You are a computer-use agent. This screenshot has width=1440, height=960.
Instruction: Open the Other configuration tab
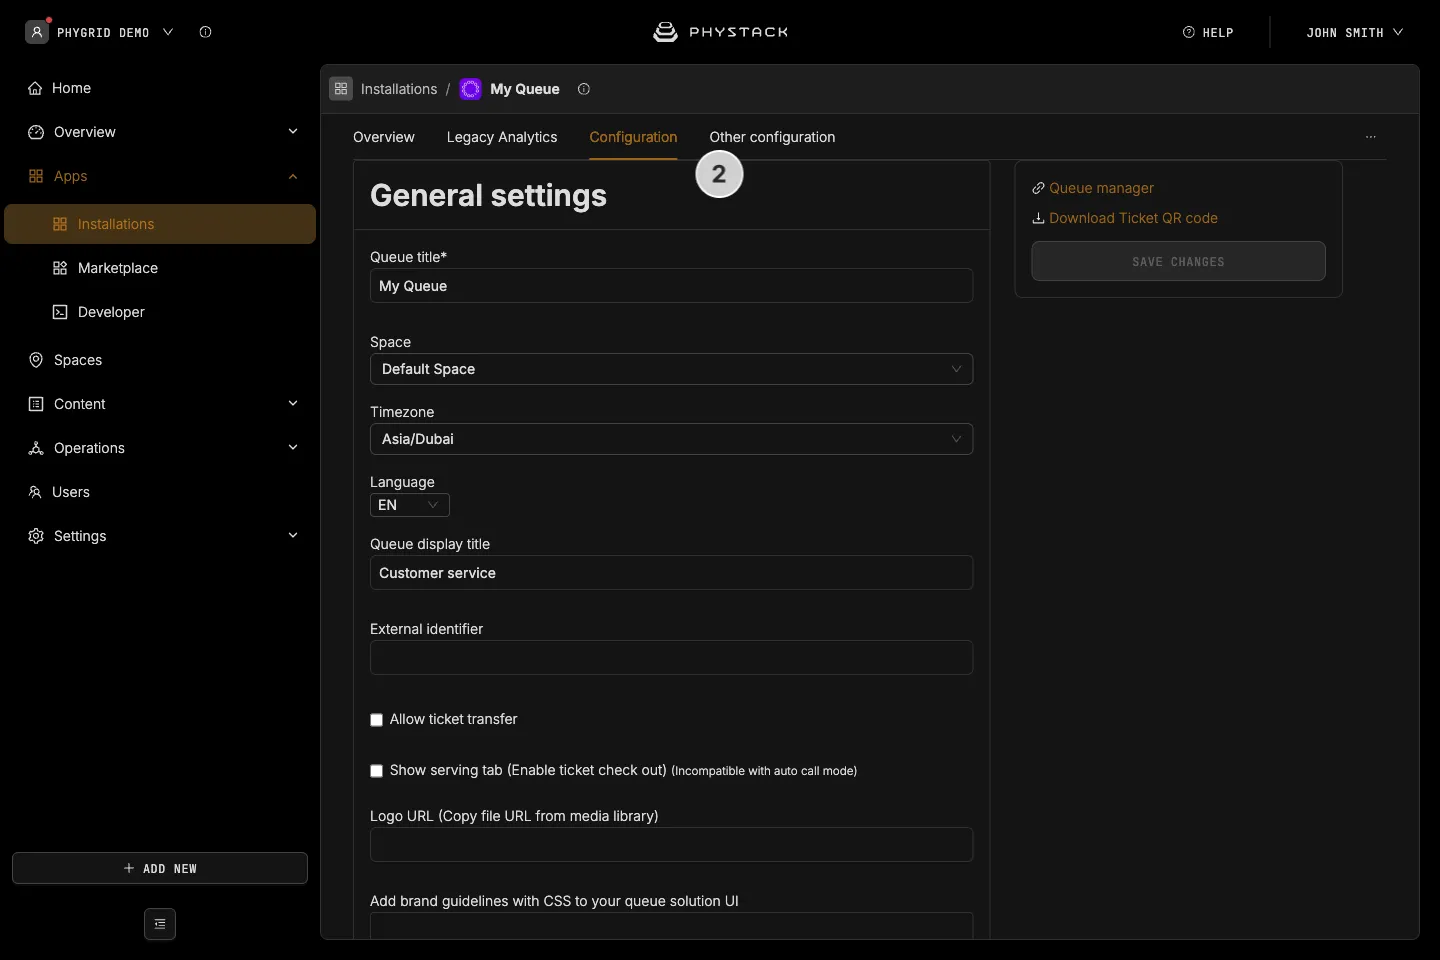click(x=772, y=137)
